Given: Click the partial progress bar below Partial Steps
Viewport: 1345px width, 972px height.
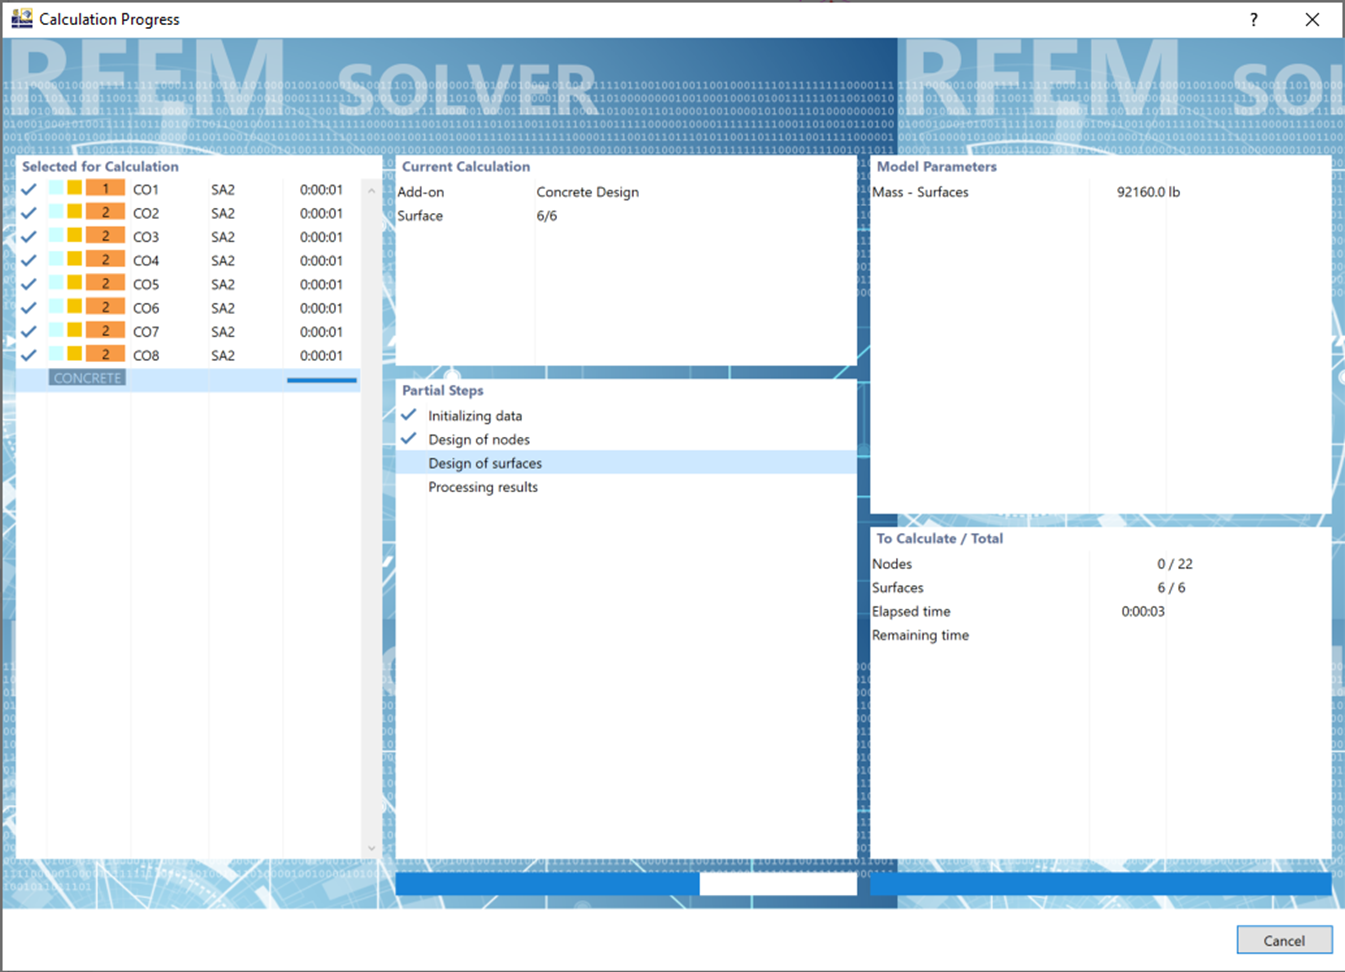Looking at the screenshot, I should tap(626, 884).
